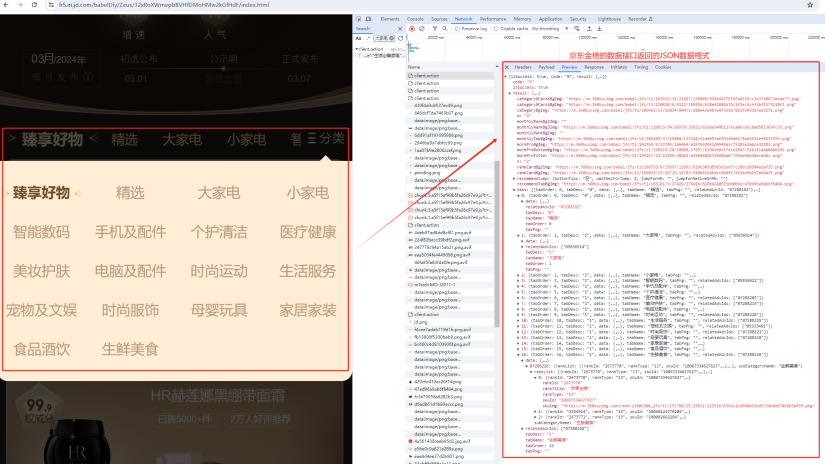Viewport: 825px width, 464px height.
Task: Expand the 大家电 tab entry in JSON tree
Action: (519, 234)
